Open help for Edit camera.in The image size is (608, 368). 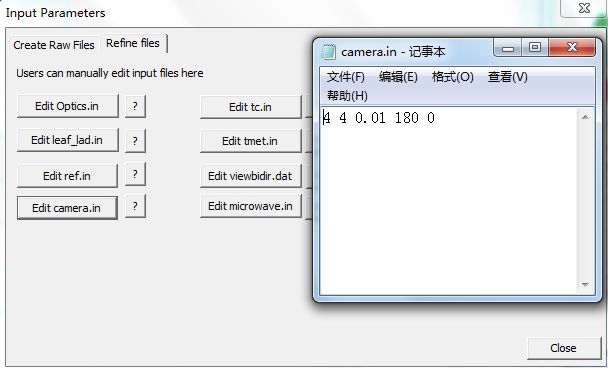[135, 206]
